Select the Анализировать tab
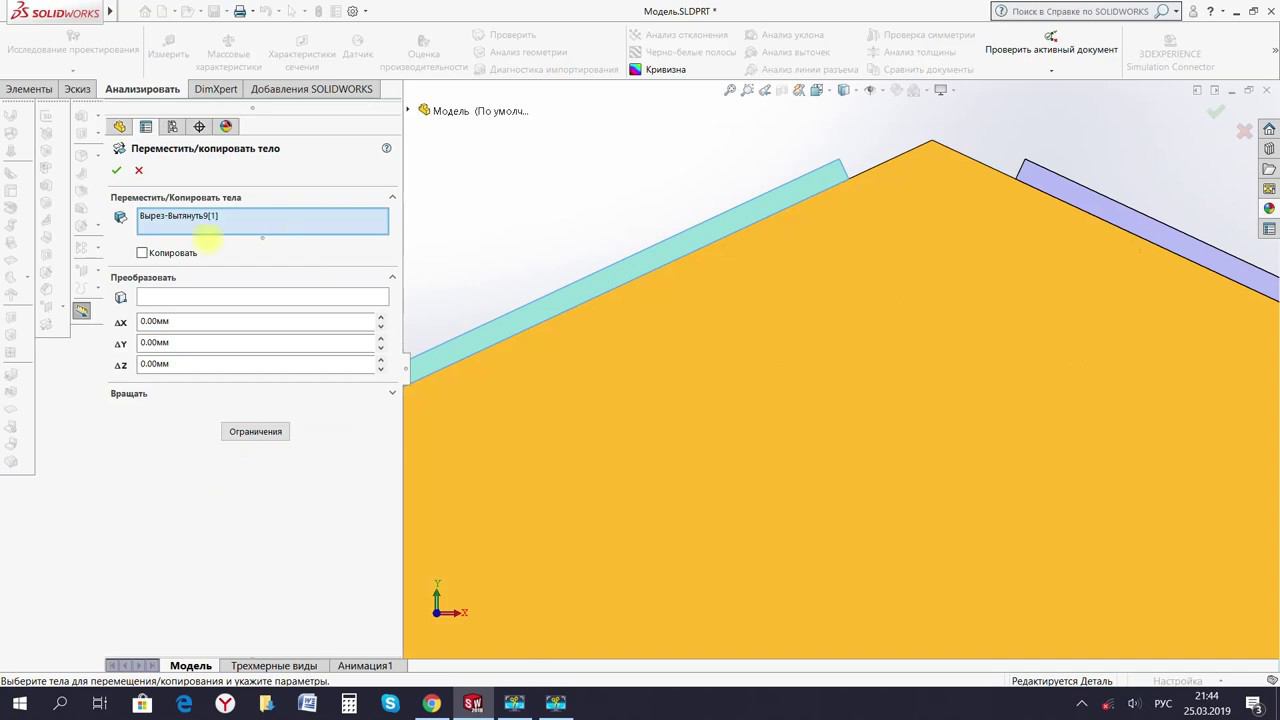The width and height of the screenshot is (1280, 720). [142, 89]
